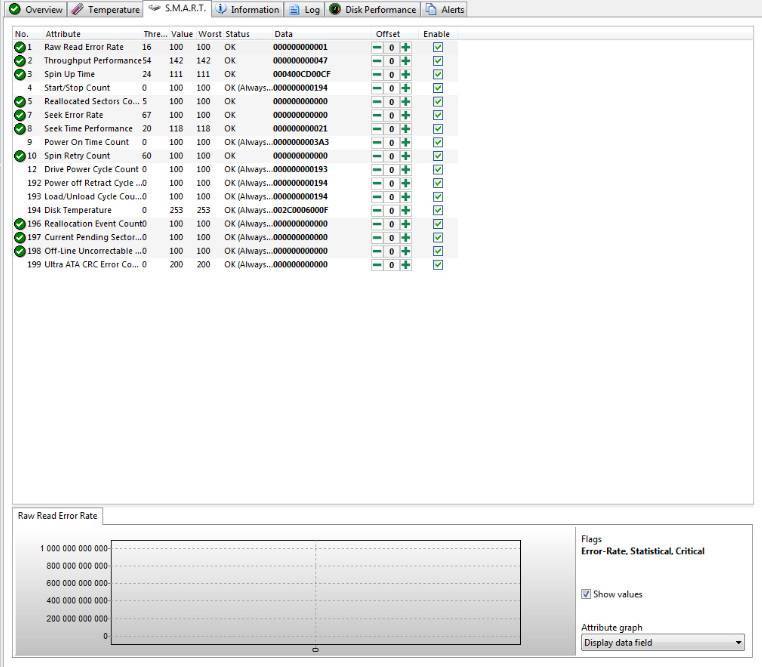The image size is (762, 667).
Task: Increase offset for Power On Time Count
Action: [x=406, y=143]
